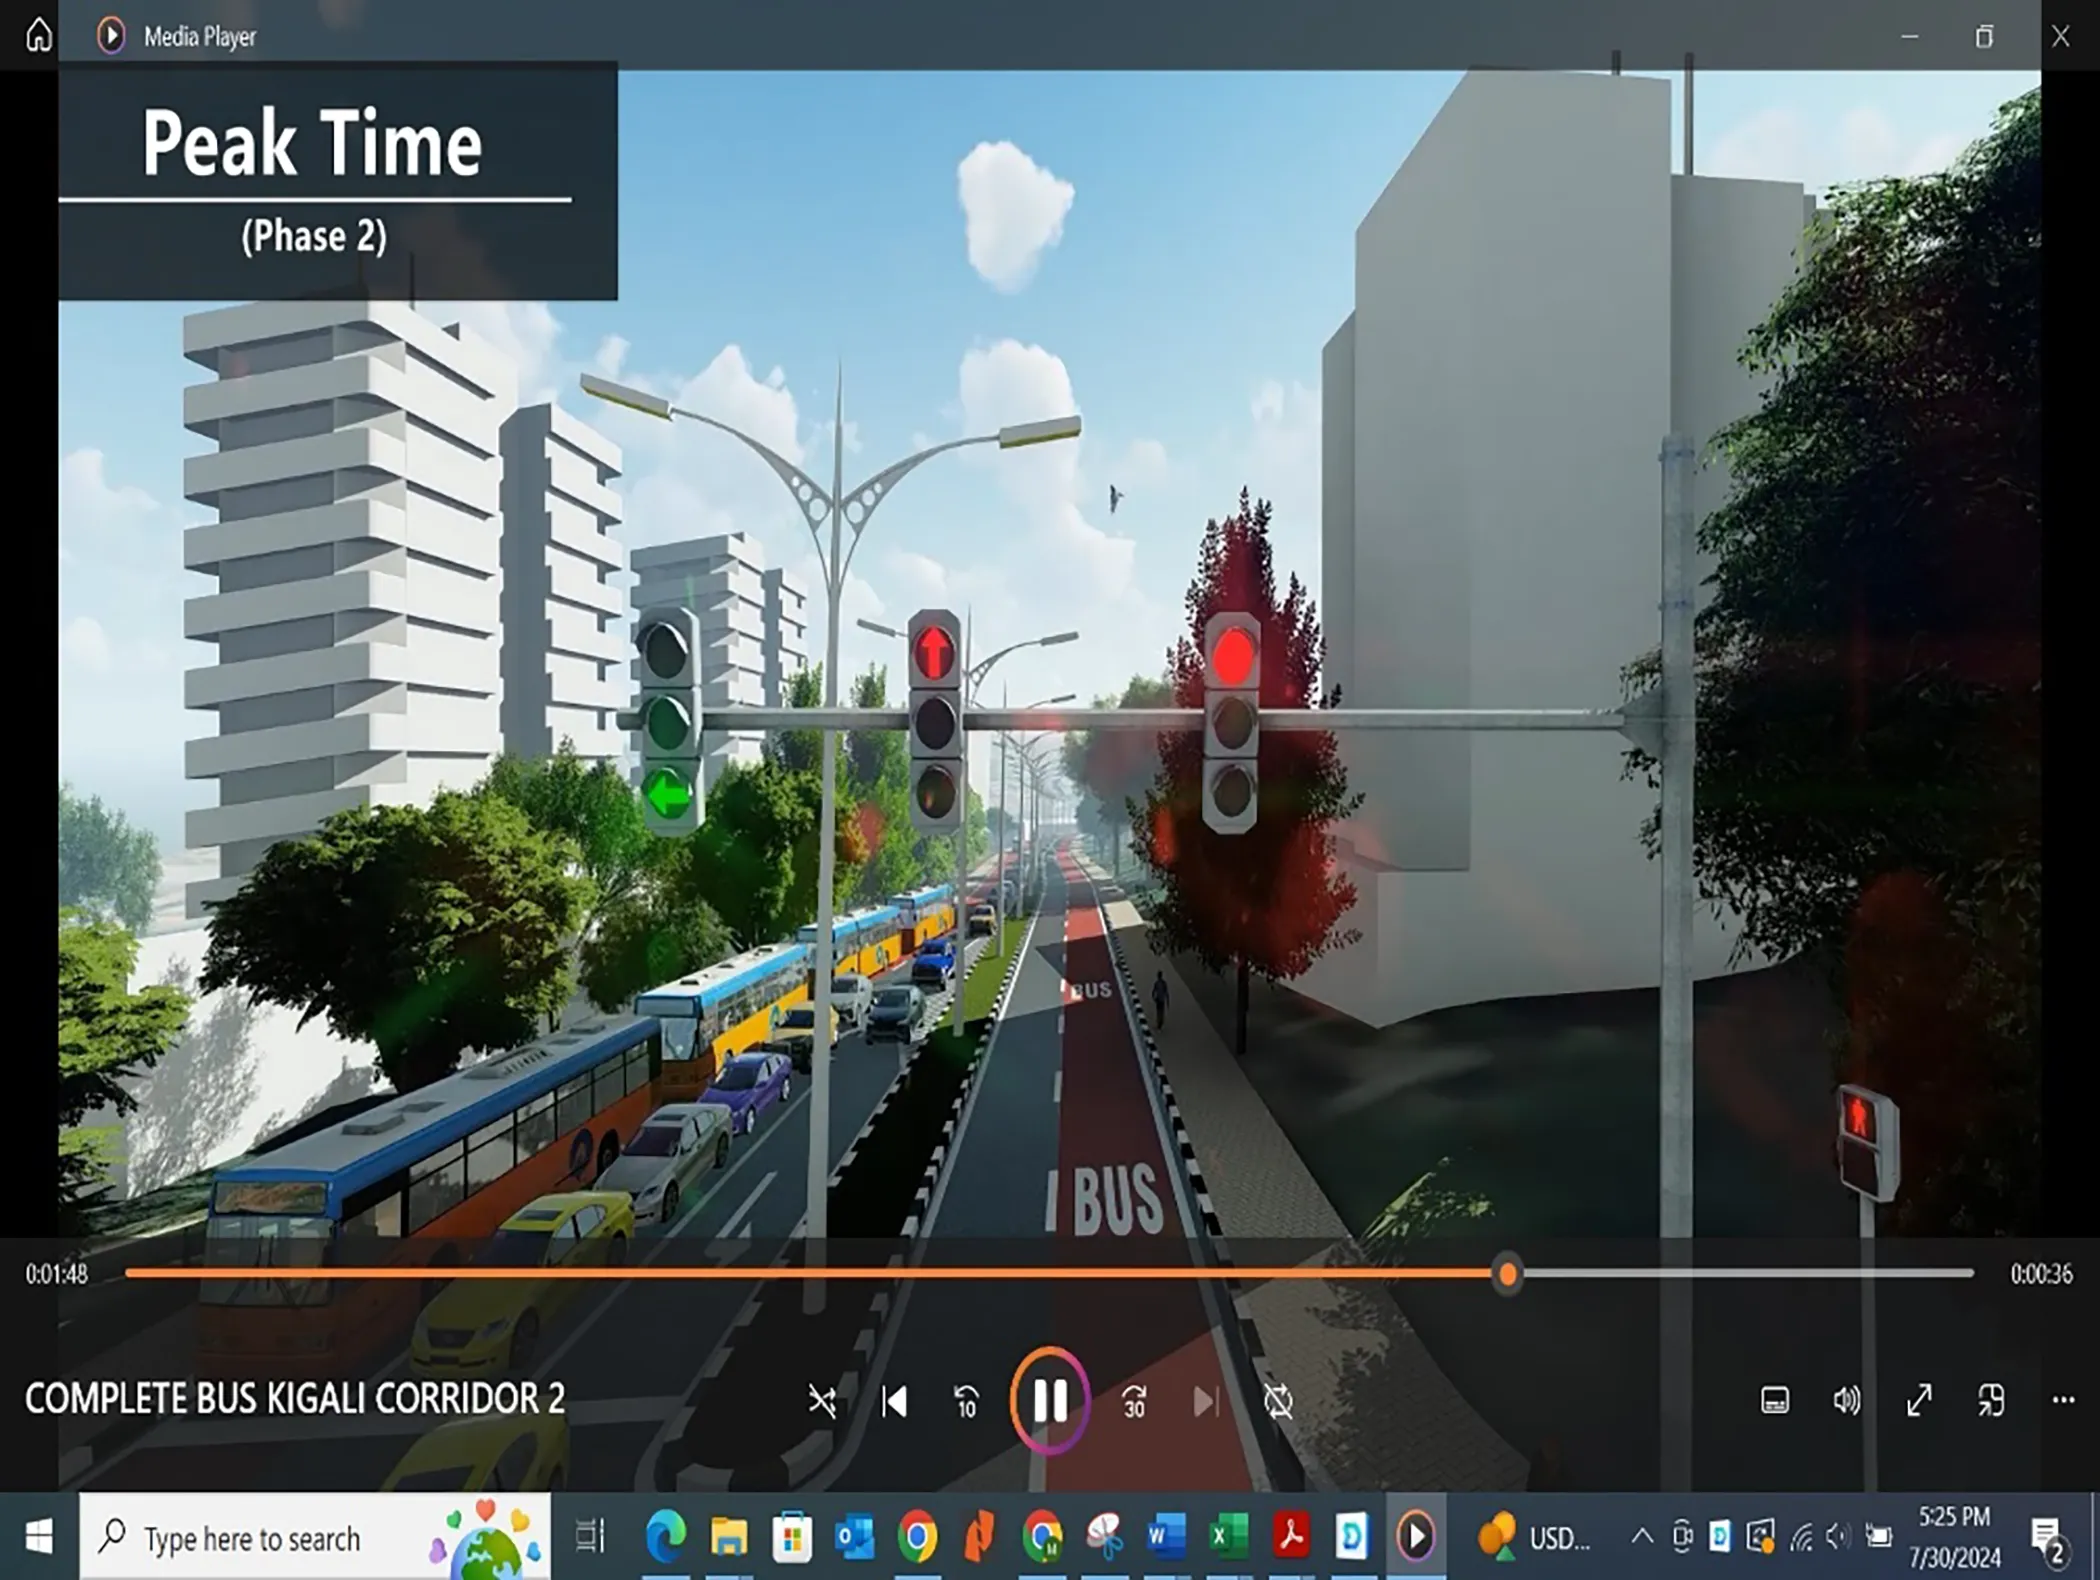Toggle repeat mode off icon

click(x=1278, y=1401)
